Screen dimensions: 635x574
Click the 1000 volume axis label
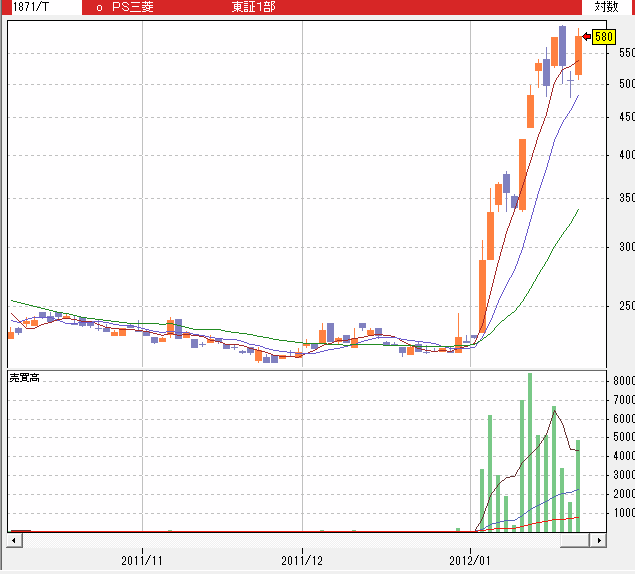click(x=624, y=513)
